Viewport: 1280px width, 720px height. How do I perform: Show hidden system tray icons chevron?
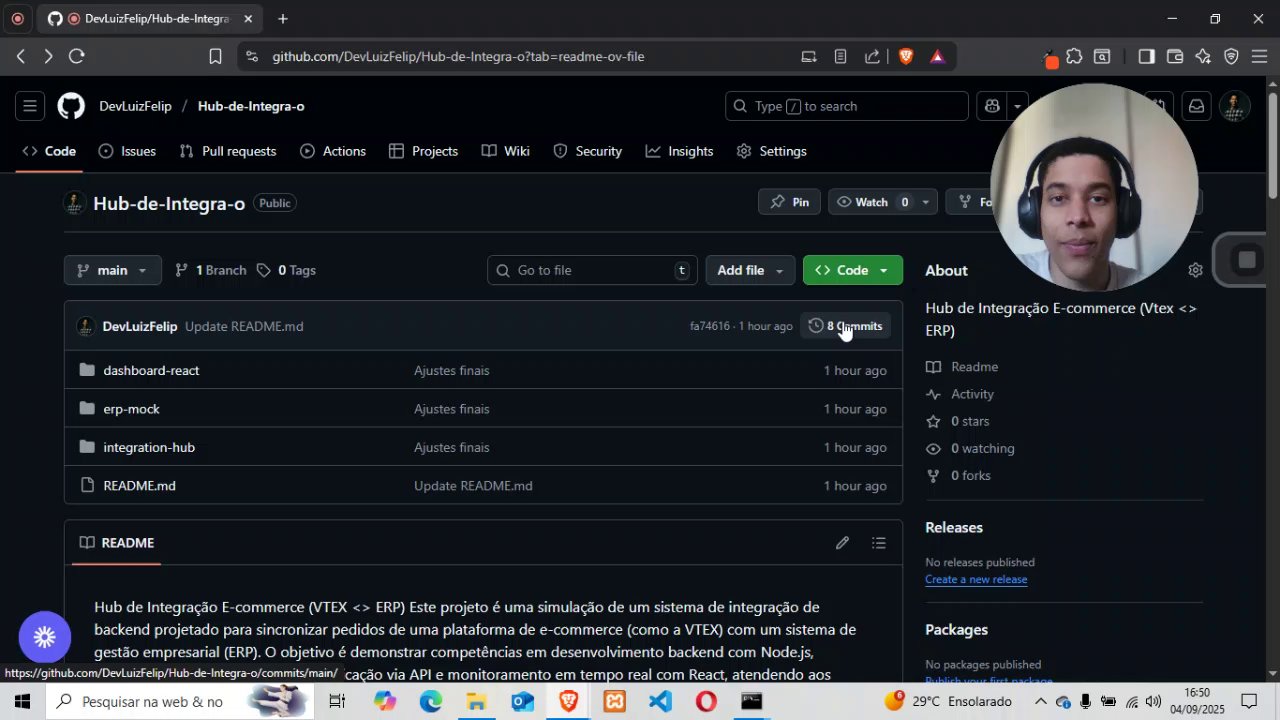pyautogui.click(x=1040, y=702)
